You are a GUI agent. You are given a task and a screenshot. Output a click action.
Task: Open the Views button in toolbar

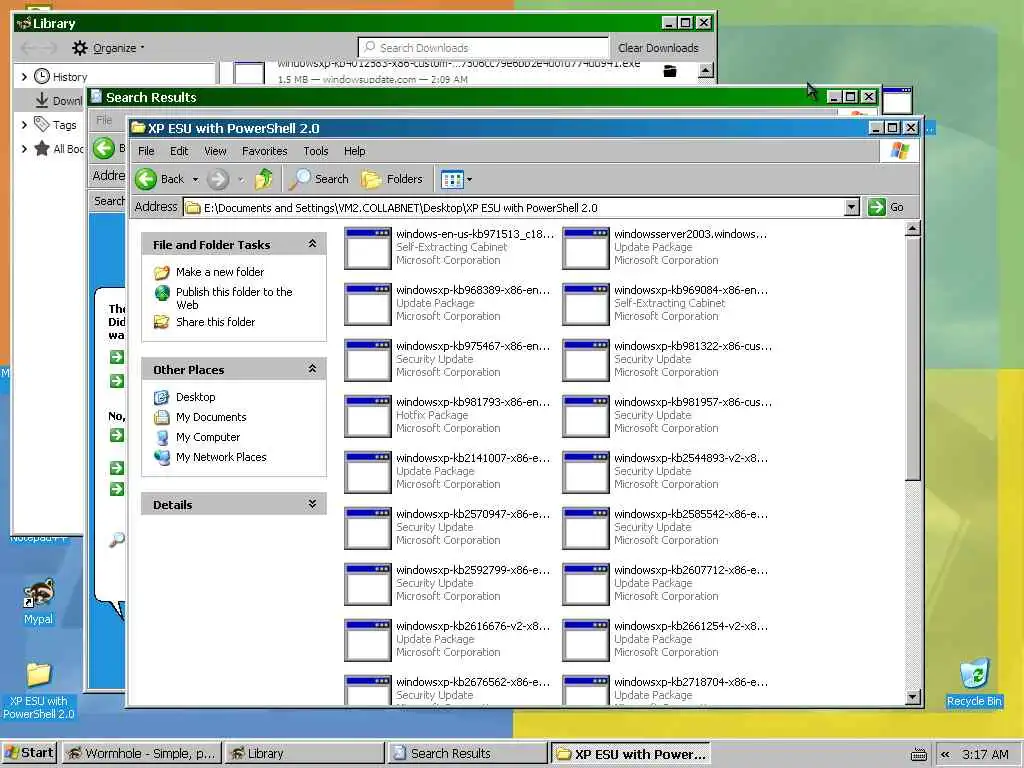(452, 179)
